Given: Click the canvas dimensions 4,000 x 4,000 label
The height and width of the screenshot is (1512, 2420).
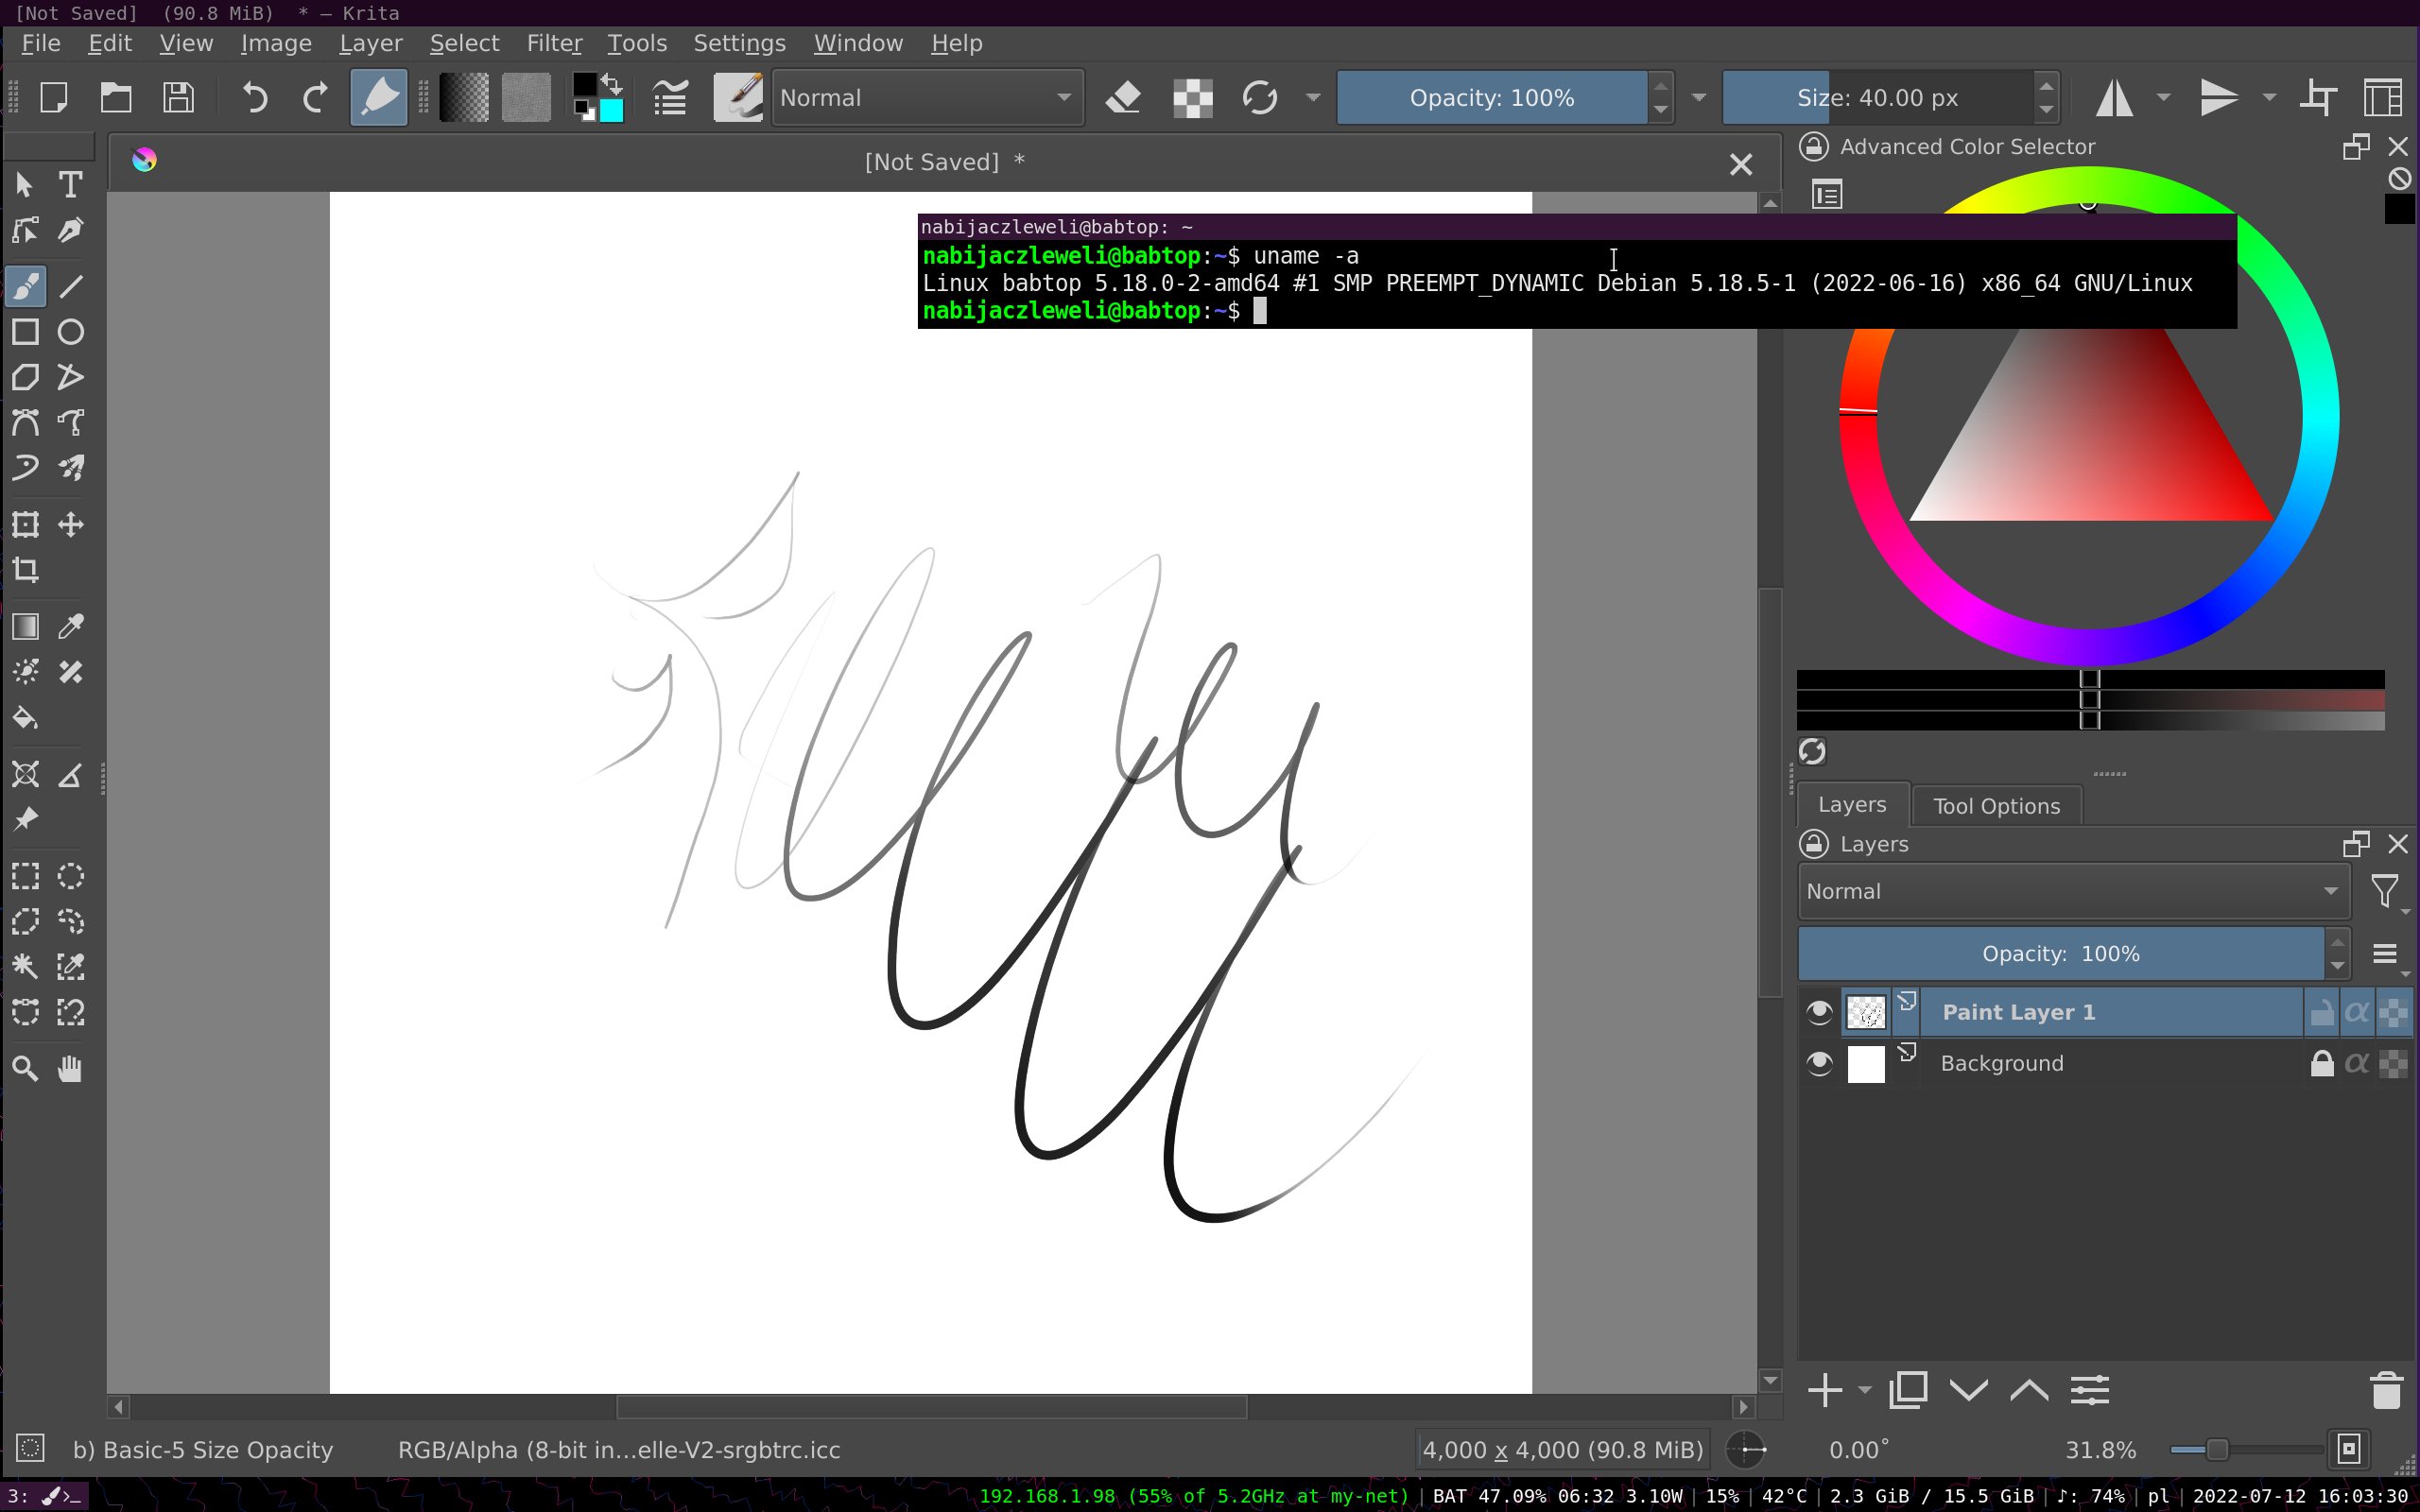Looking at the screenshot, I should point(1562,1449).
